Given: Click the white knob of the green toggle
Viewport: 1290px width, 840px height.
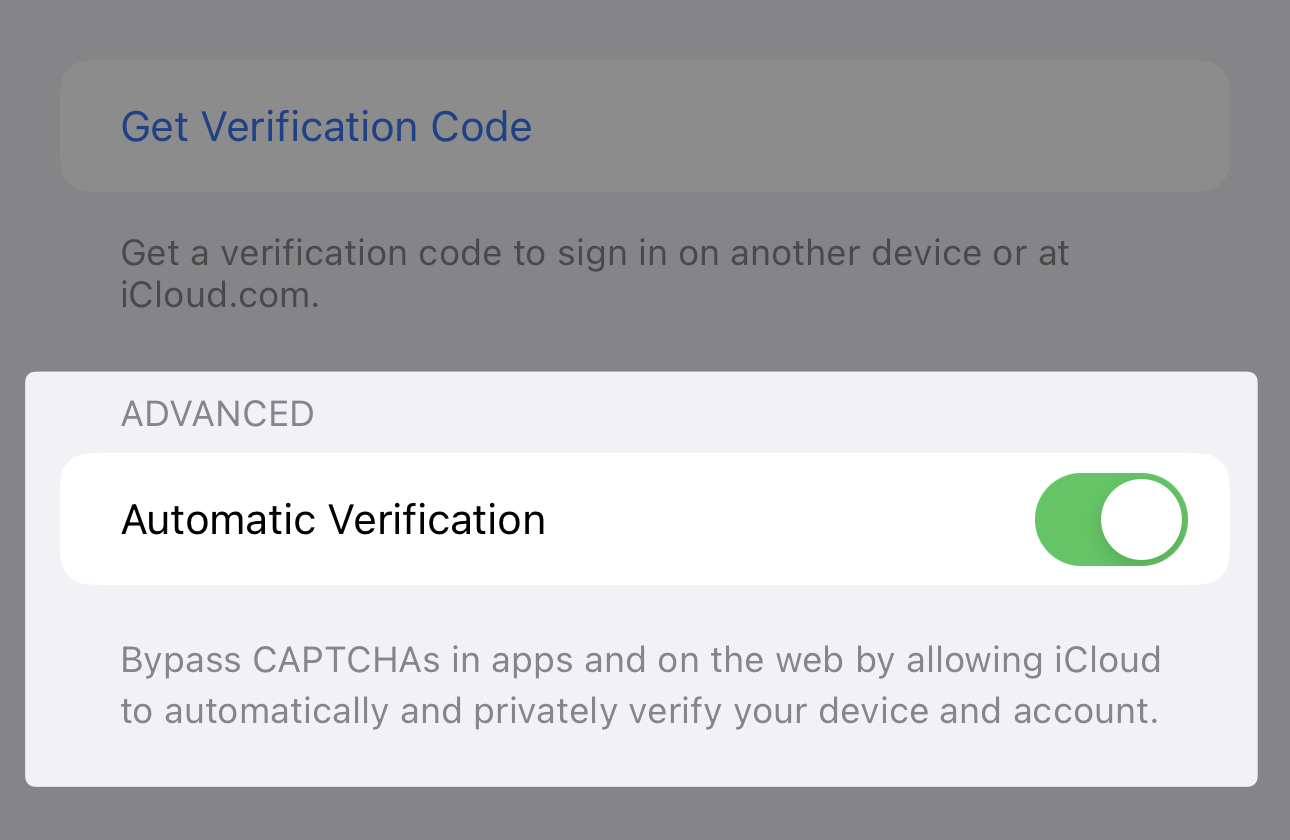Looking at the screenshot, I should (x=1142, y=520).
